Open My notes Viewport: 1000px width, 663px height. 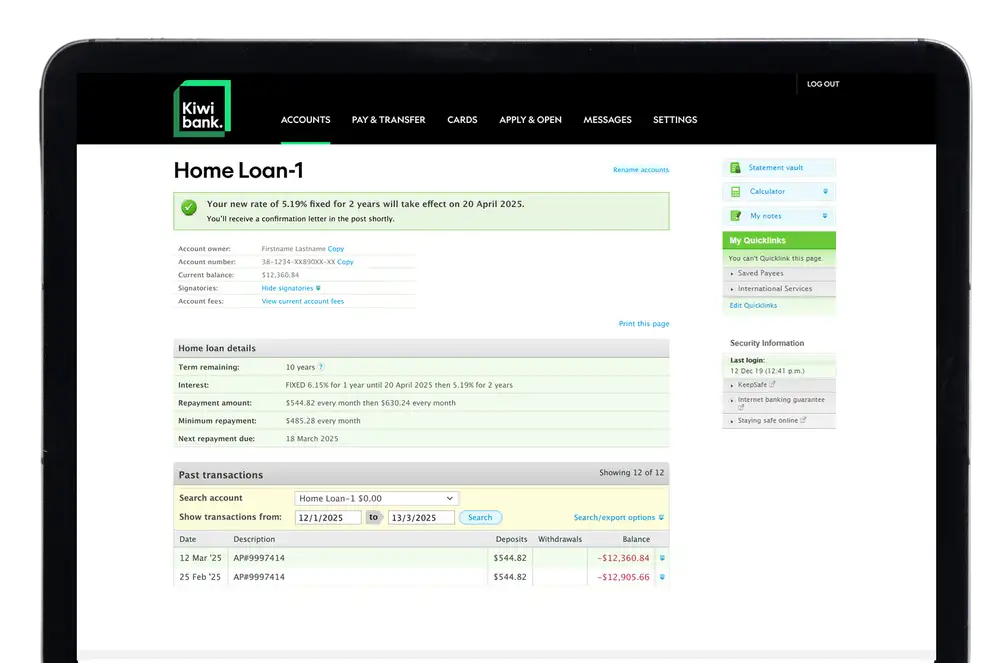point(778,216)
